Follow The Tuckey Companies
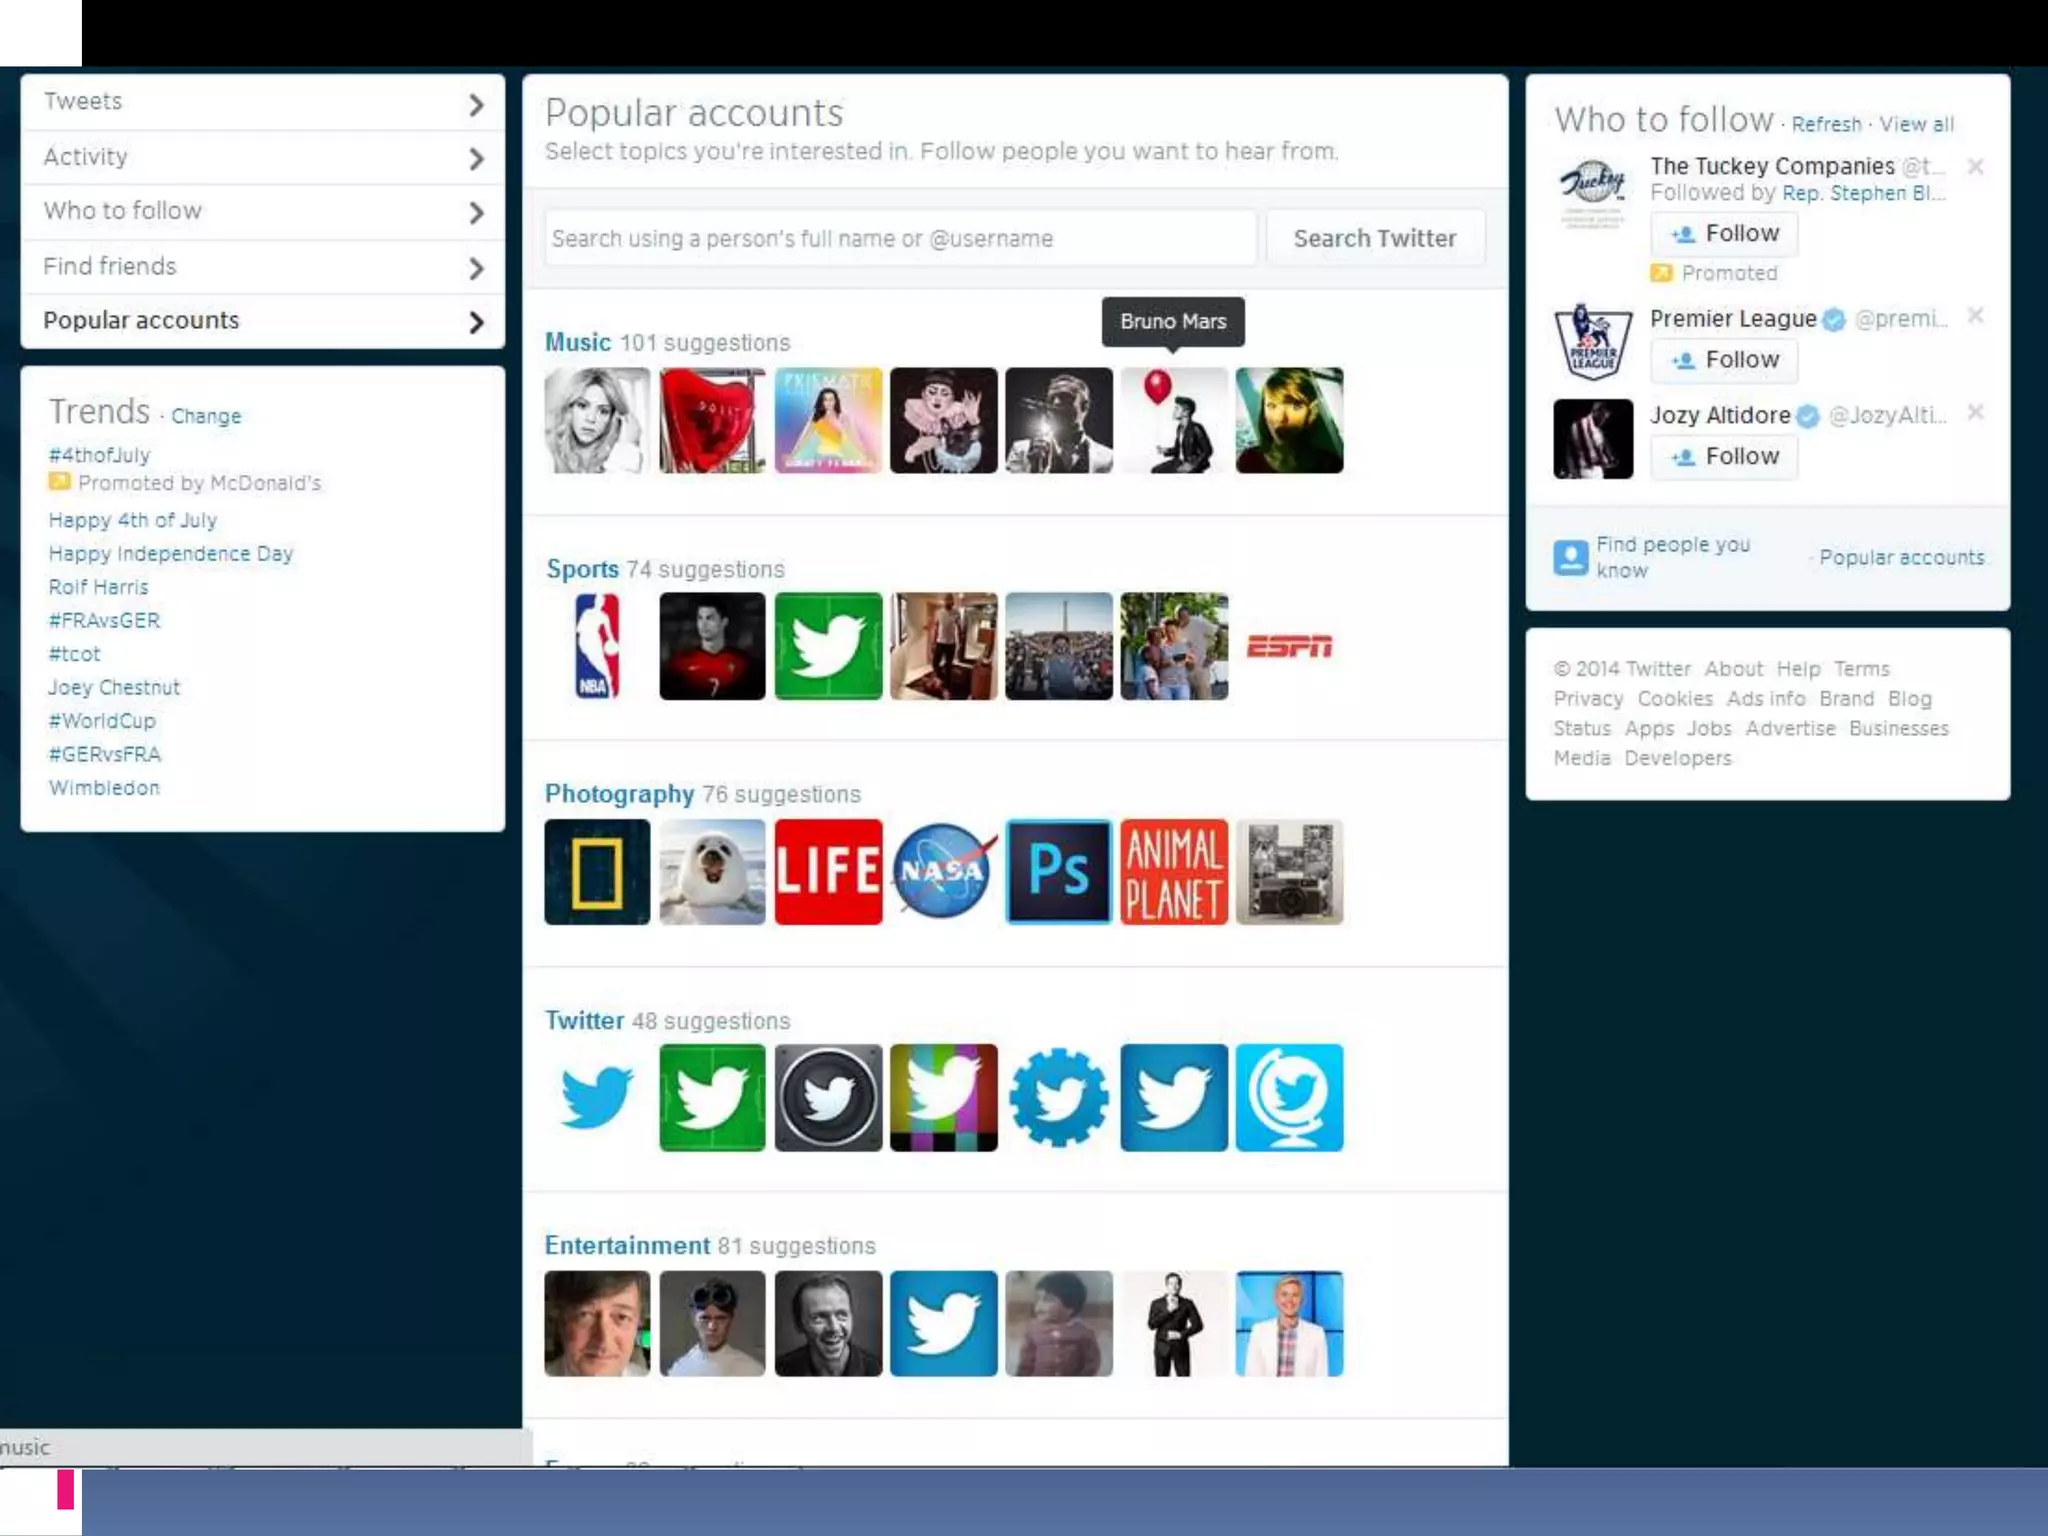The height and width of the screenshot is (1536, 2048). pyautogui.click(x=1724, y=233)
